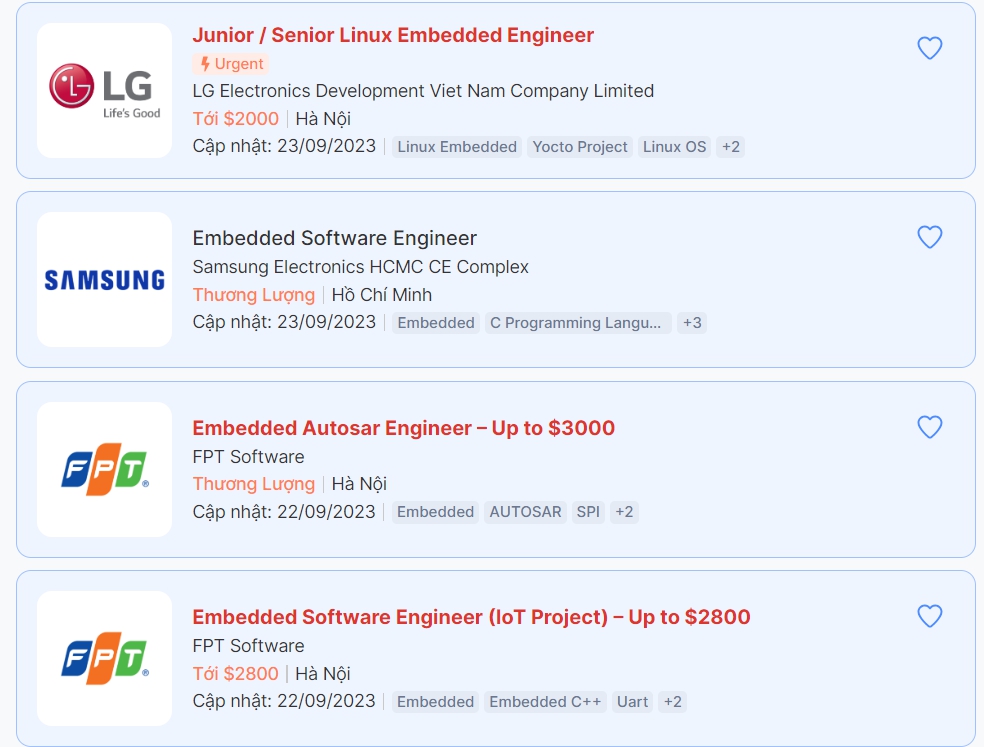The height and width of the screenshot is (747, 984).
Task: Click the Yocto Project skill tag
Action: (580, 147)
